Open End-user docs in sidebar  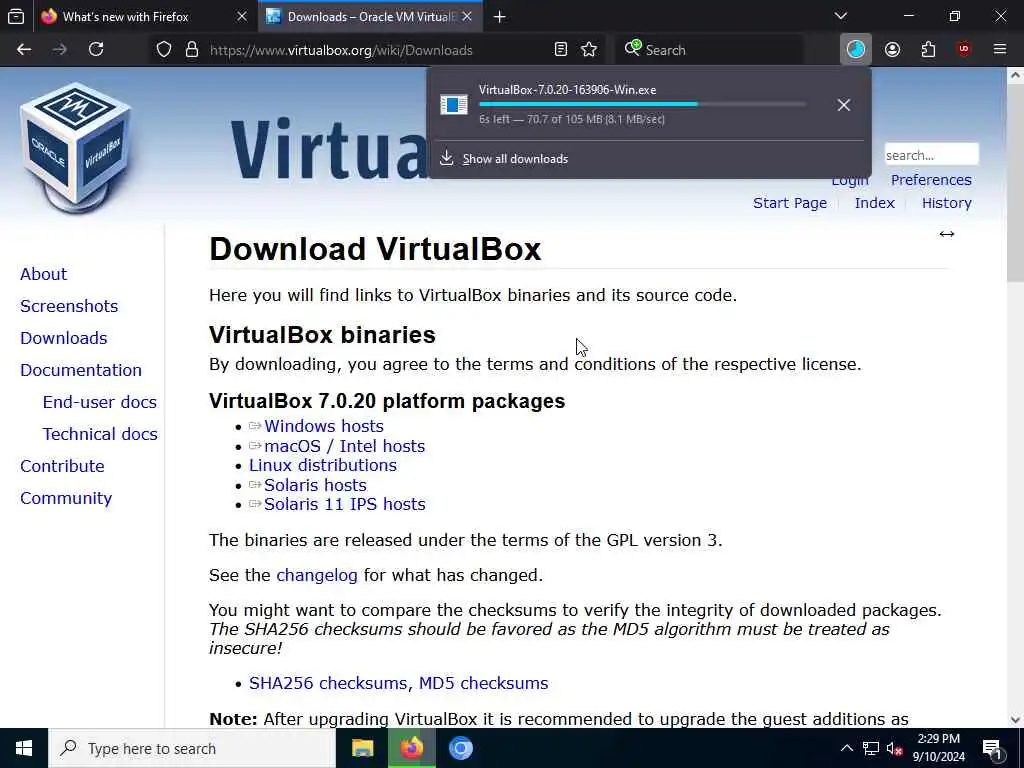100,402
